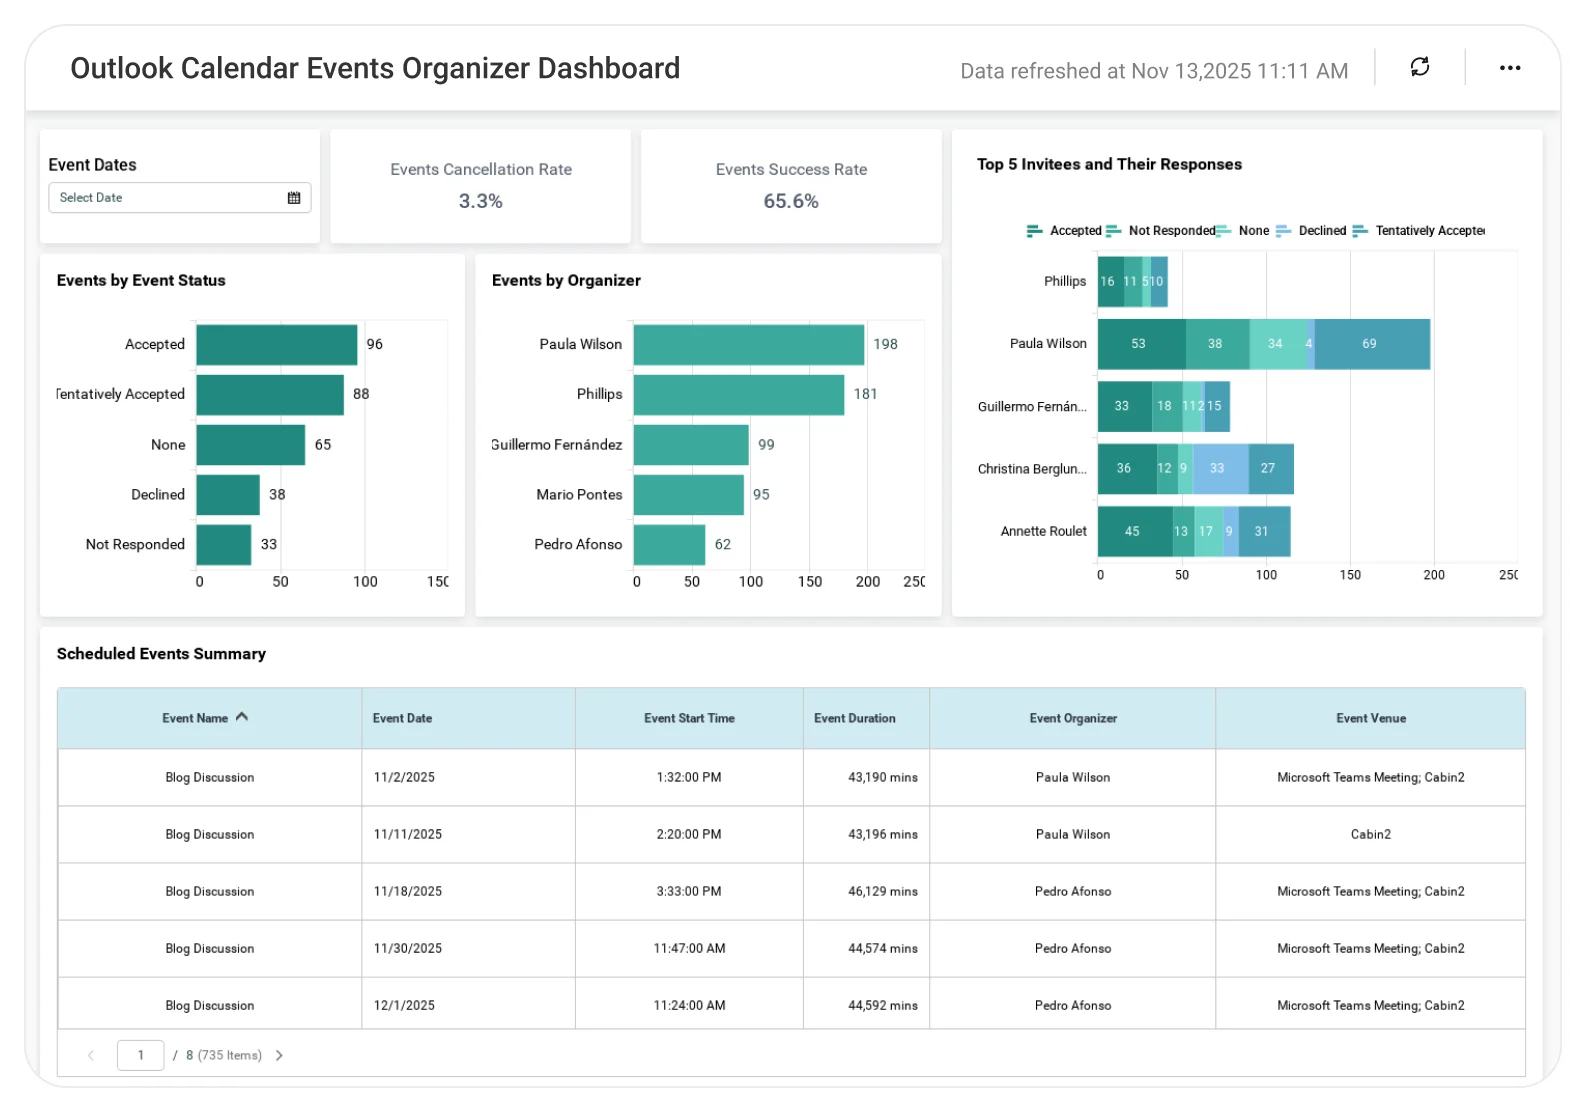
Task: Sort table by Event Start Time header
Action: click(689, 718)
